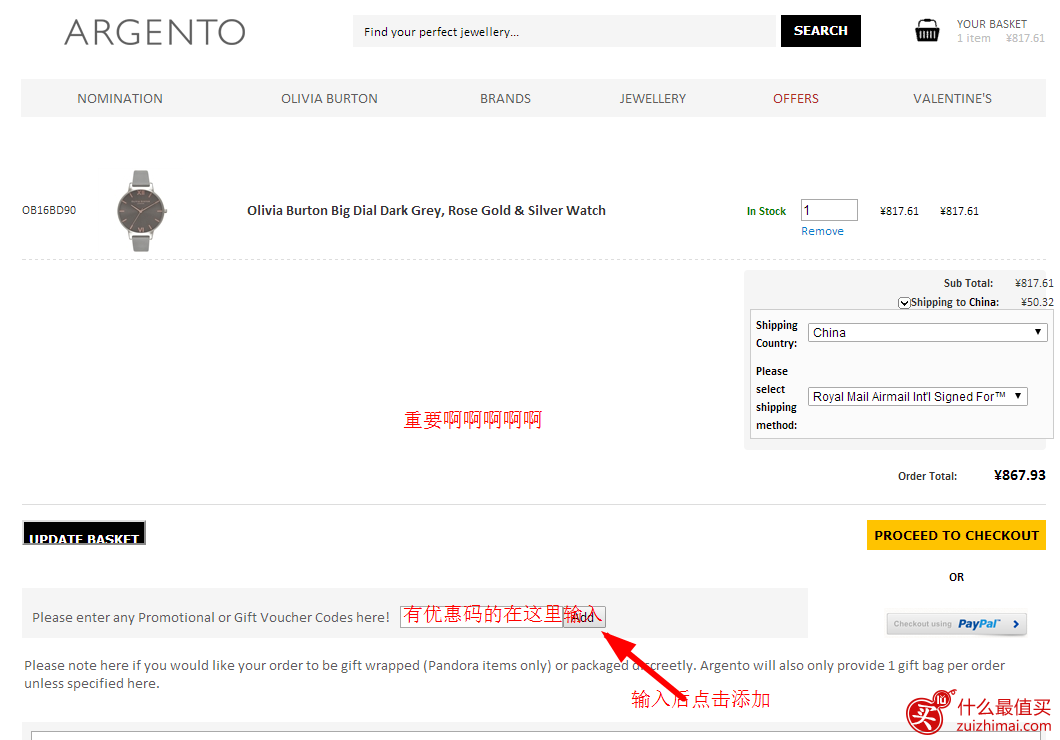Open the Olivia Burton watch thumbnail

coord(141,211)
